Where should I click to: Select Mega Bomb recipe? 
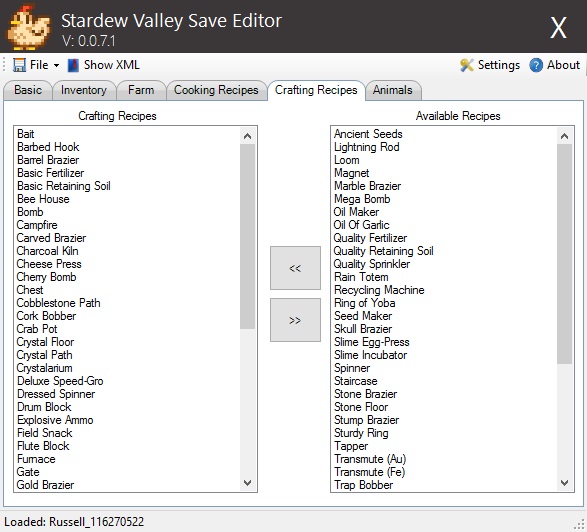[362, 199]
